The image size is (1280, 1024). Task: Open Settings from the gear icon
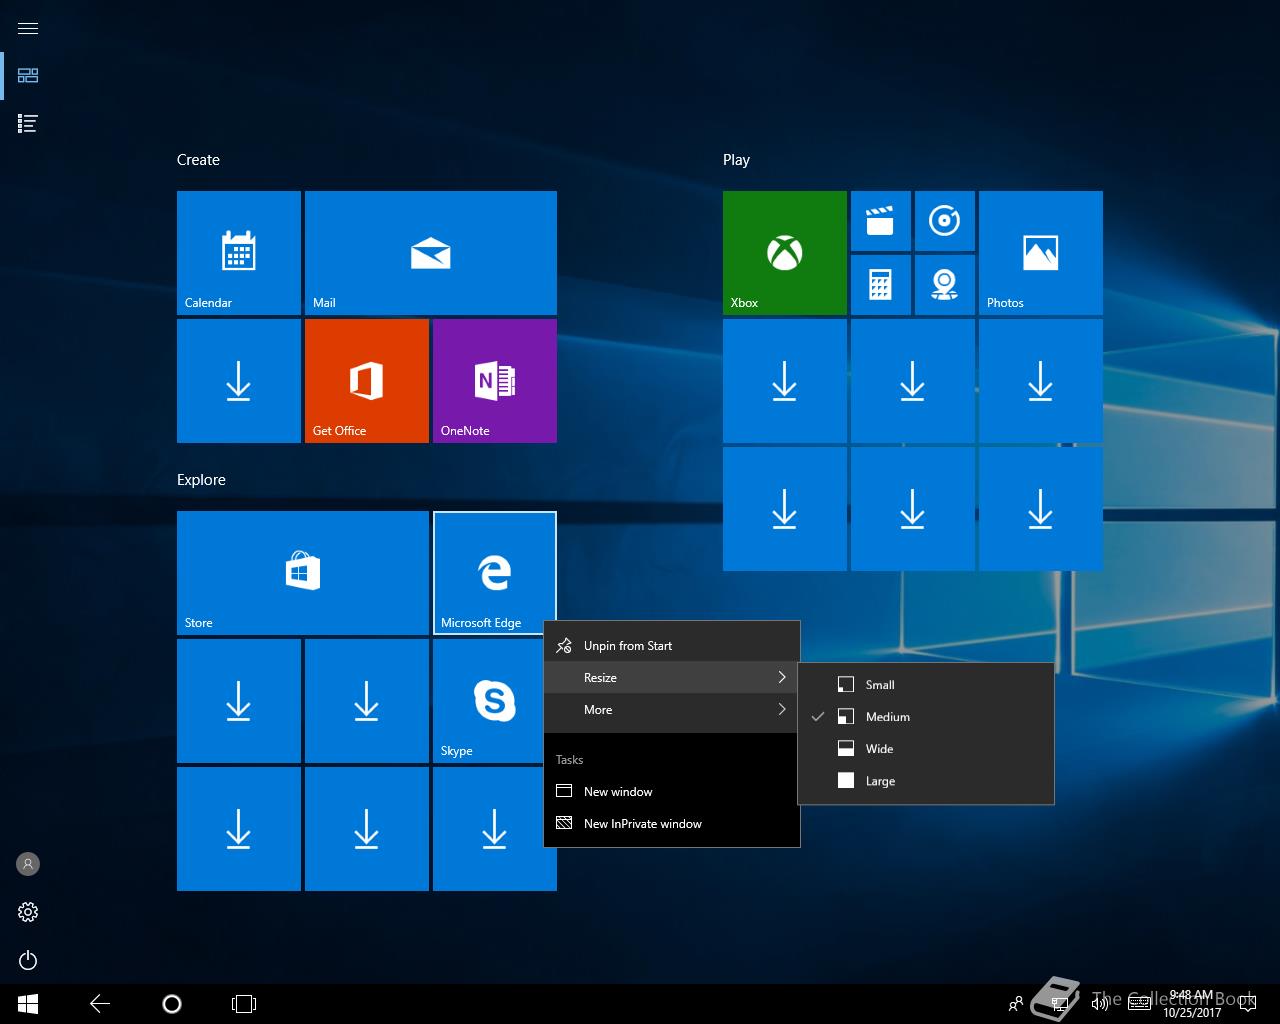28,912
